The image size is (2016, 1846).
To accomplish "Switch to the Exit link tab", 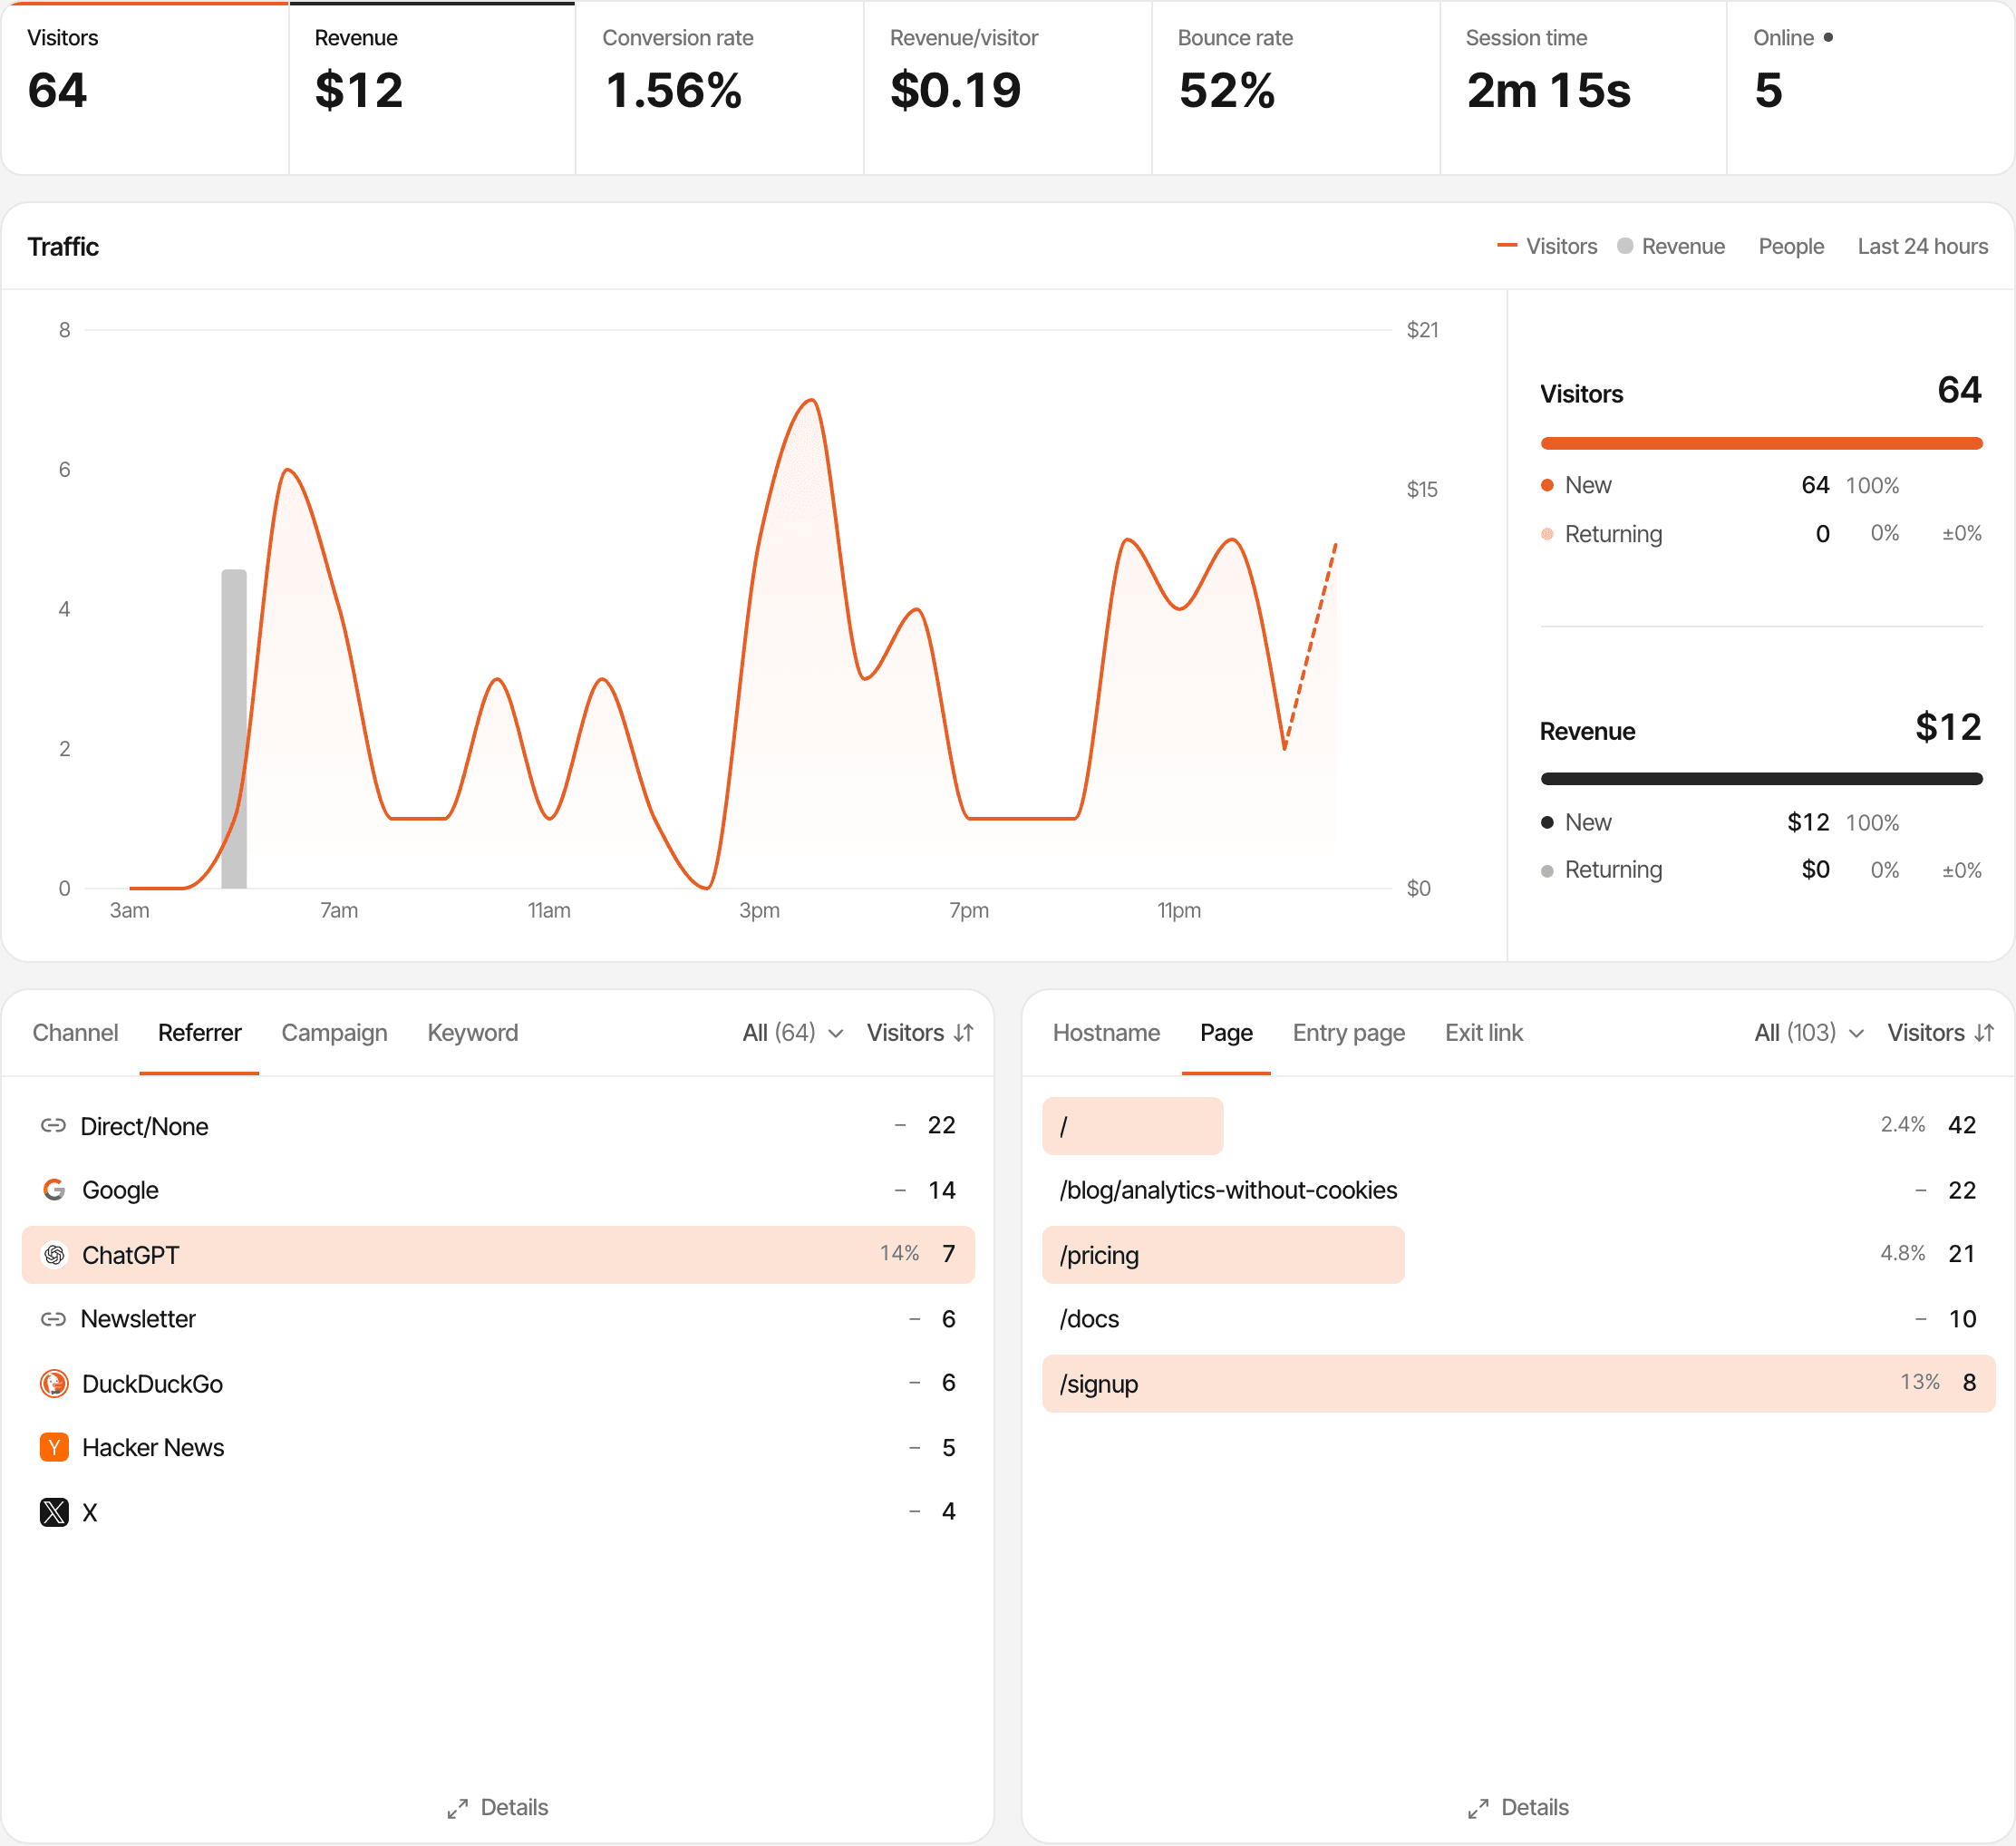I will (x=1483, y=1033).
